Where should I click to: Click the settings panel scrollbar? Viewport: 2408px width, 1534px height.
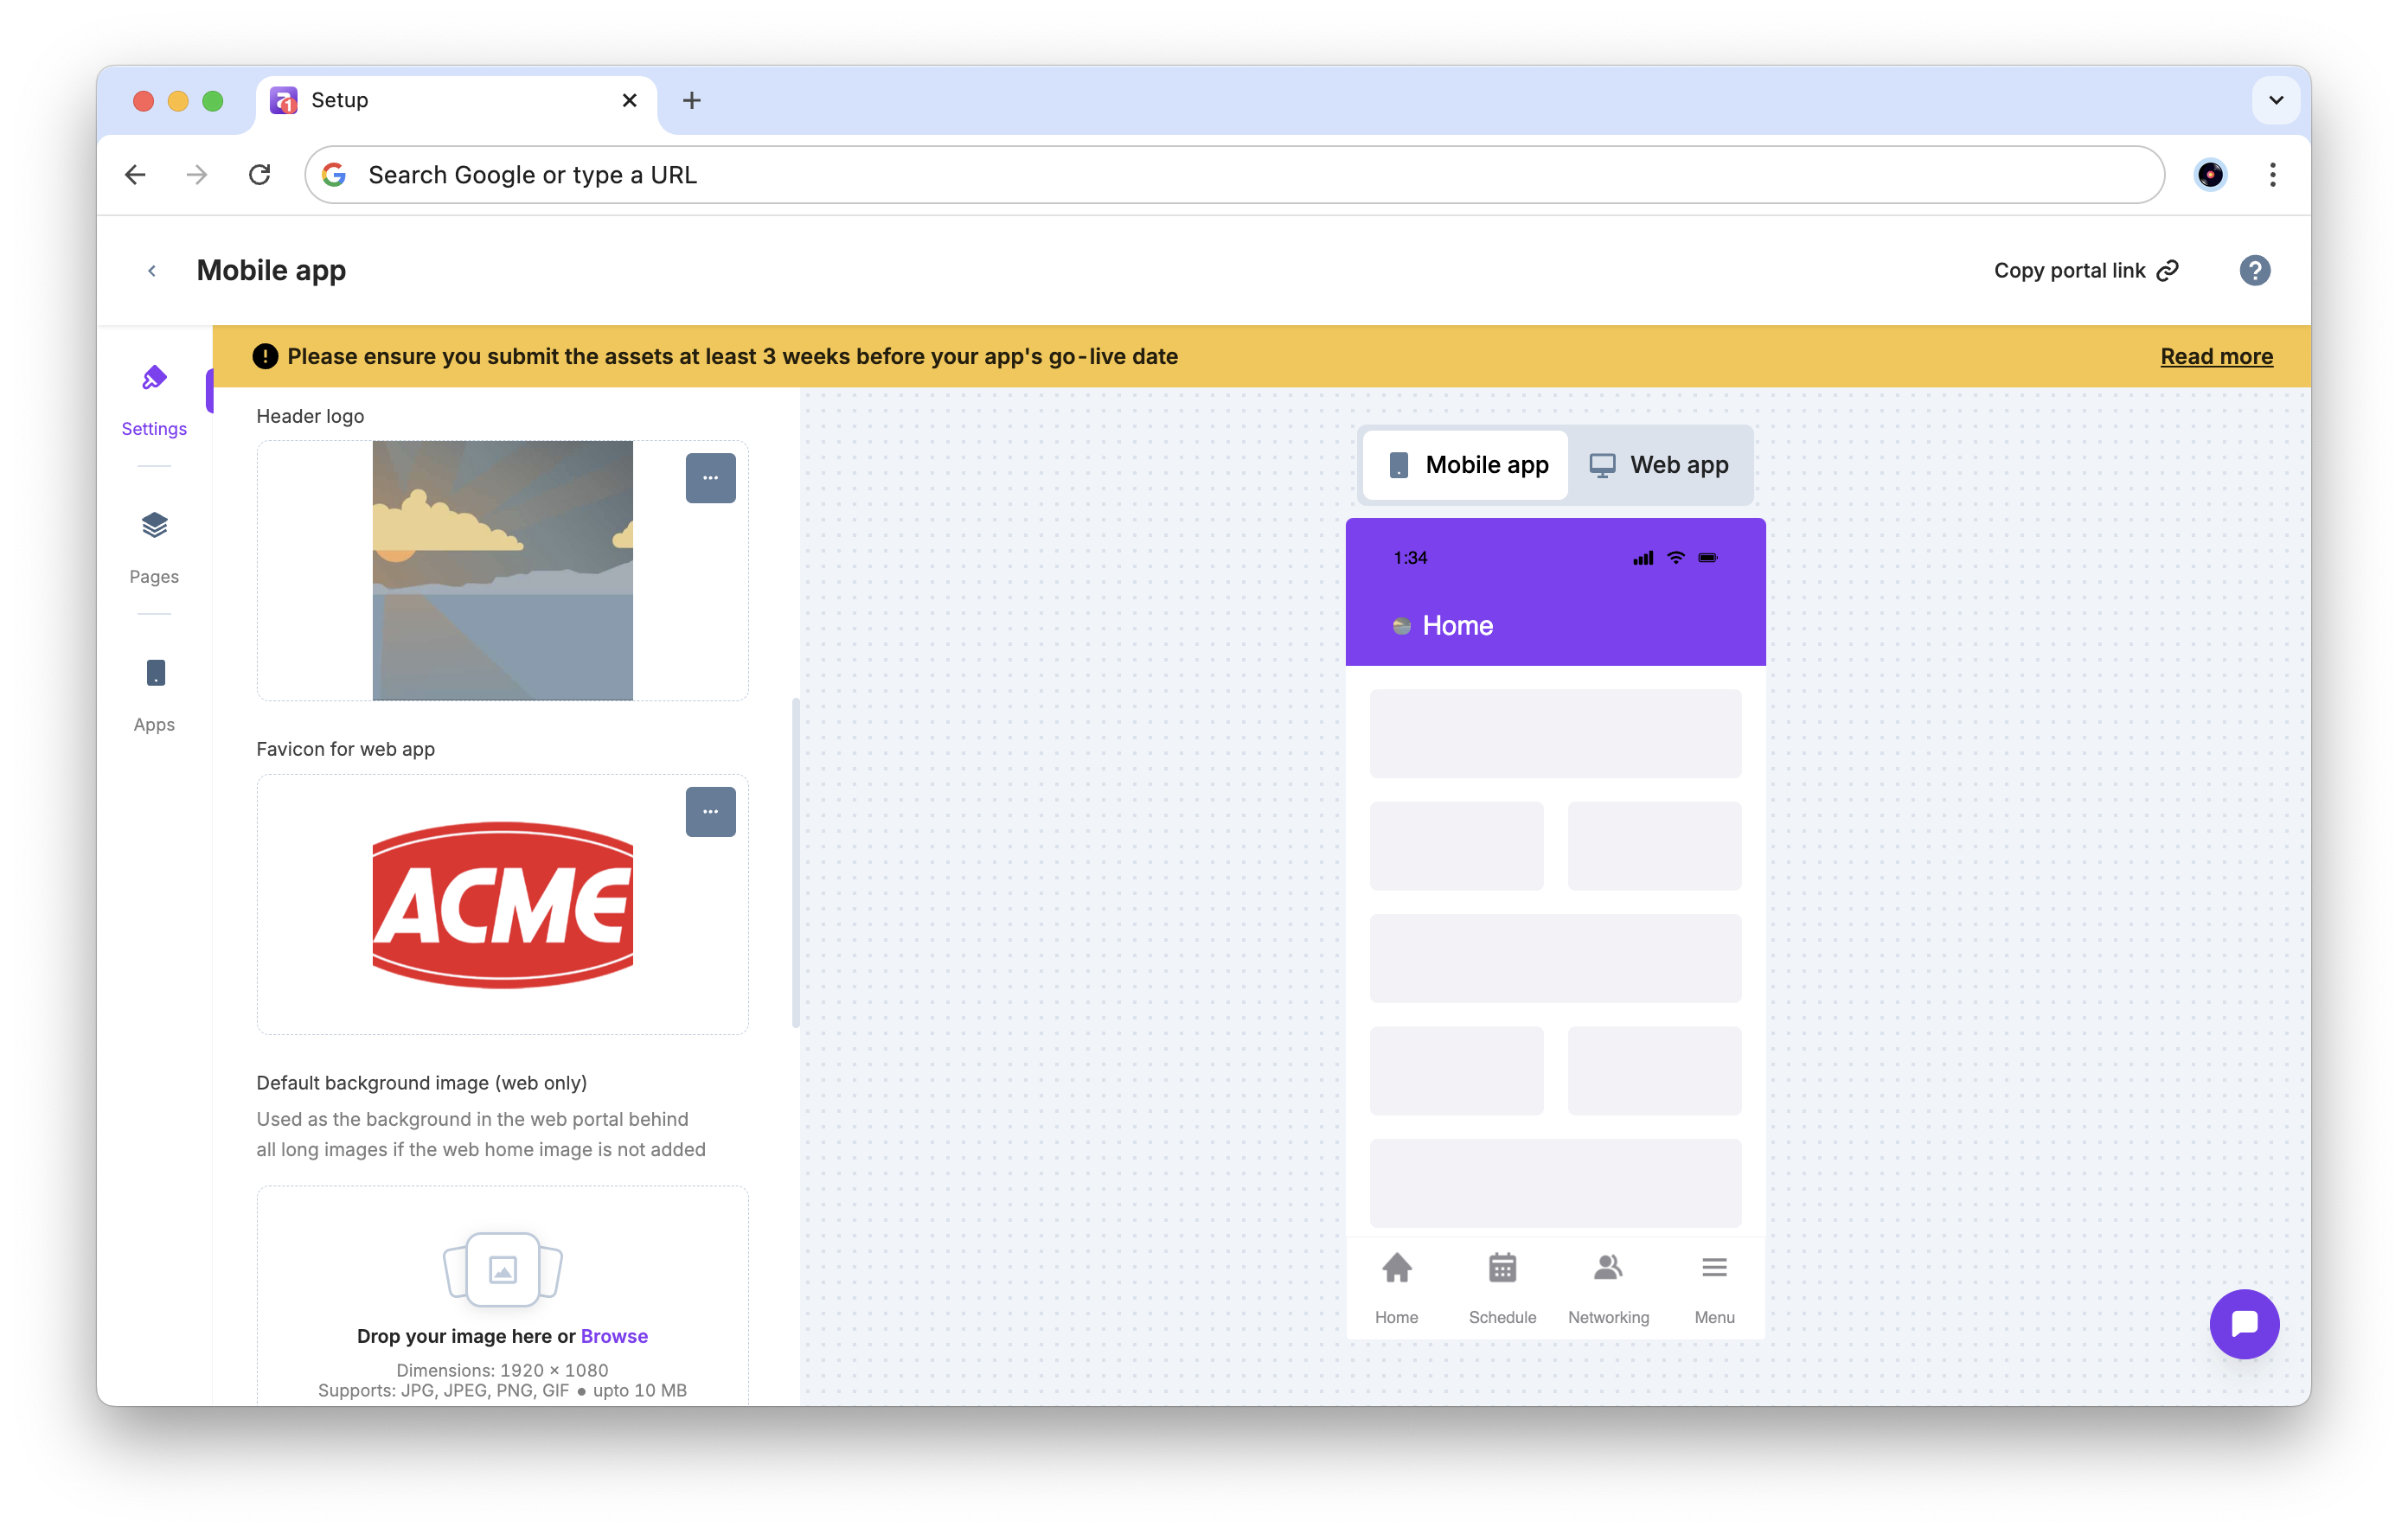pyautogui.click(x=795, y=861)
